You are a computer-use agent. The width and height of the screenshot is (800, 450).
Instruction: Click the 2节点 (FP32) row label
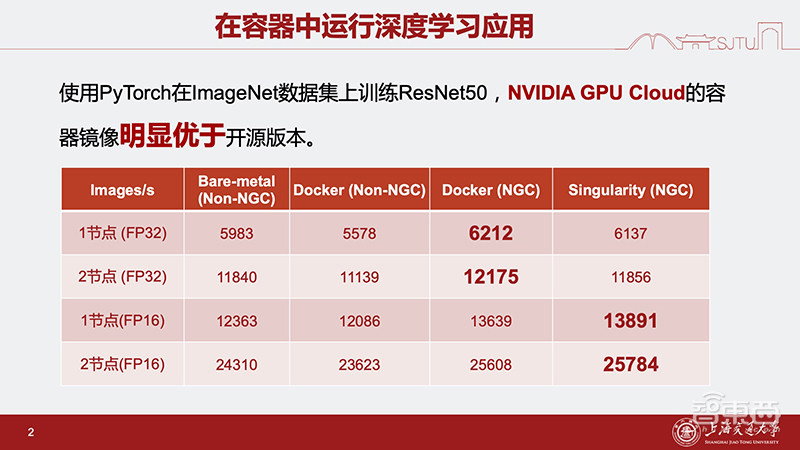point(122,277)
